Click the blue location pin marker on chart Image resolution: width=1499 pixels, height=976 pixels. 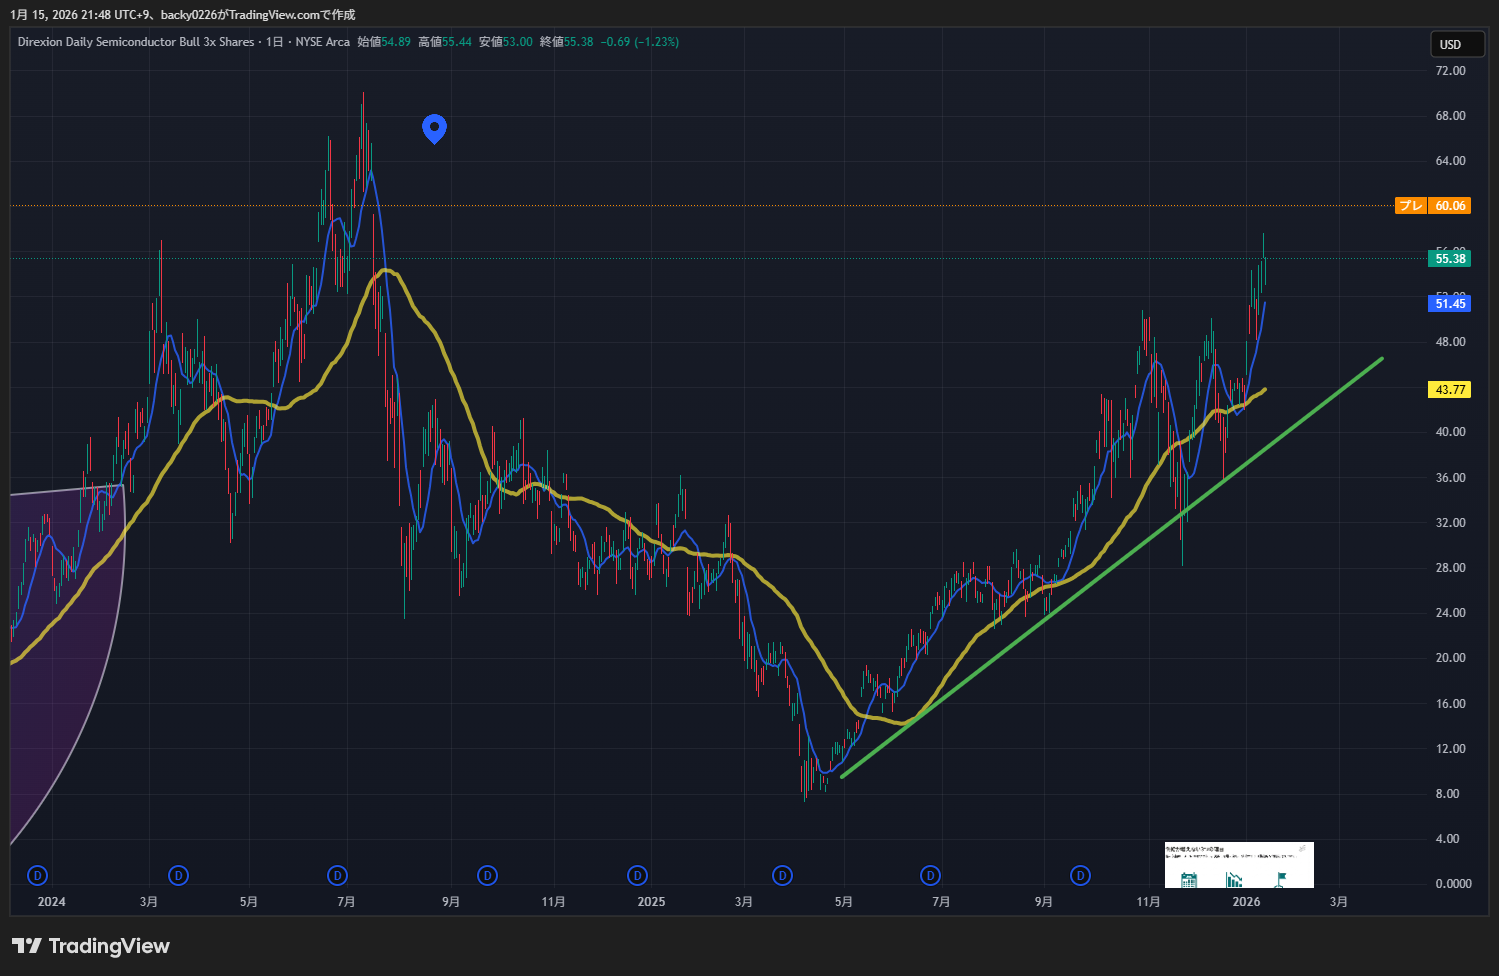(434, 127)
